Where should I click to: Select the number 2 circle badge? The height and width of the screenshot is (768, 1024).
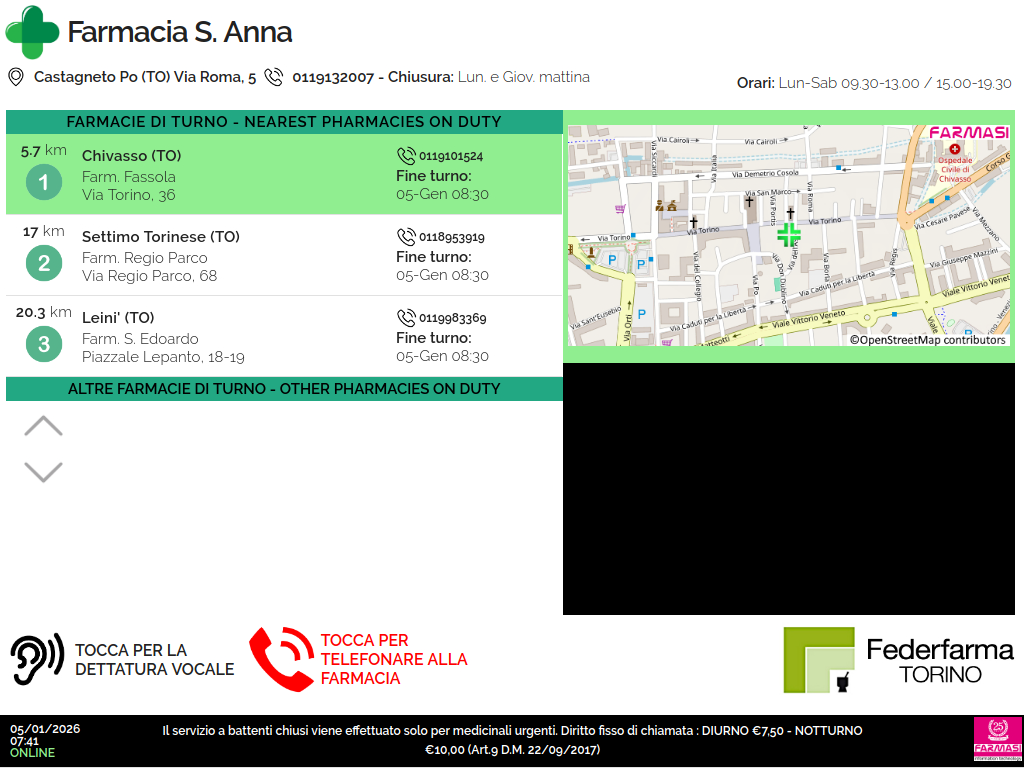[43, 264]
